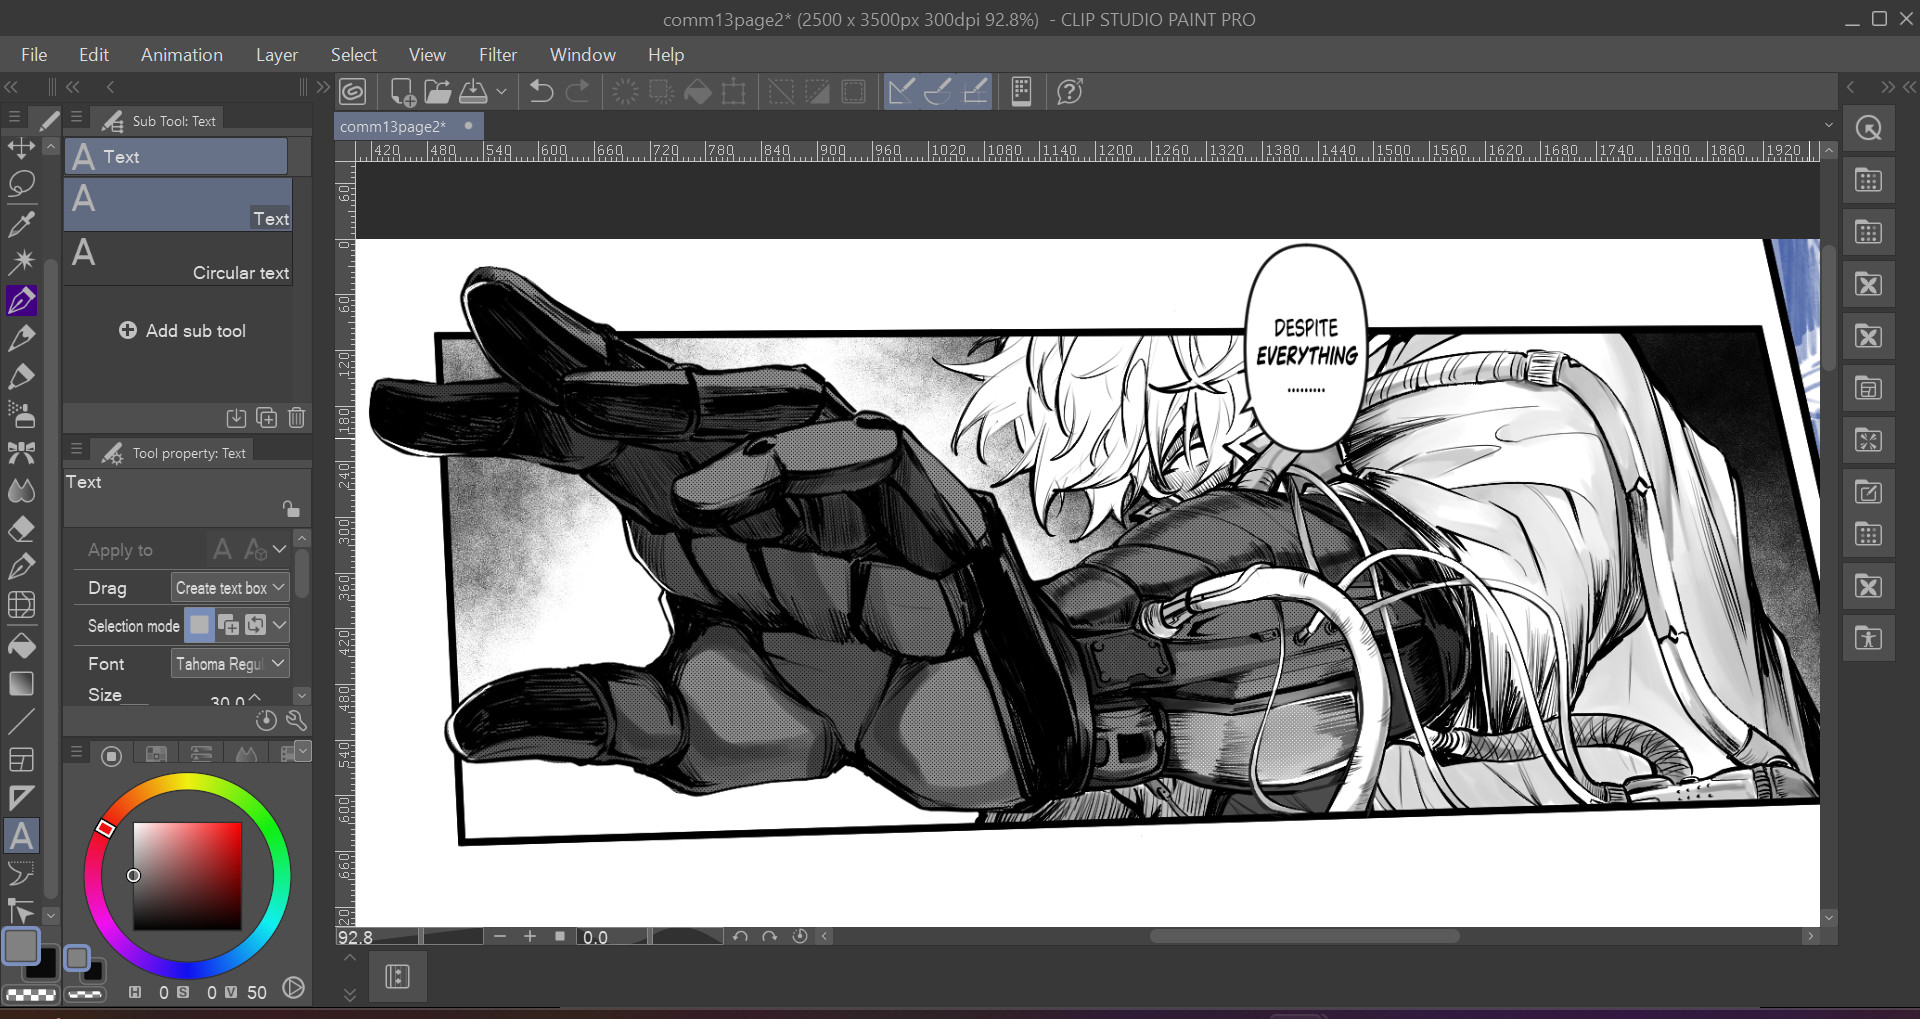1920x1019 pixels.
Task: Toggle the tool property lock icon
Action: 291,509
